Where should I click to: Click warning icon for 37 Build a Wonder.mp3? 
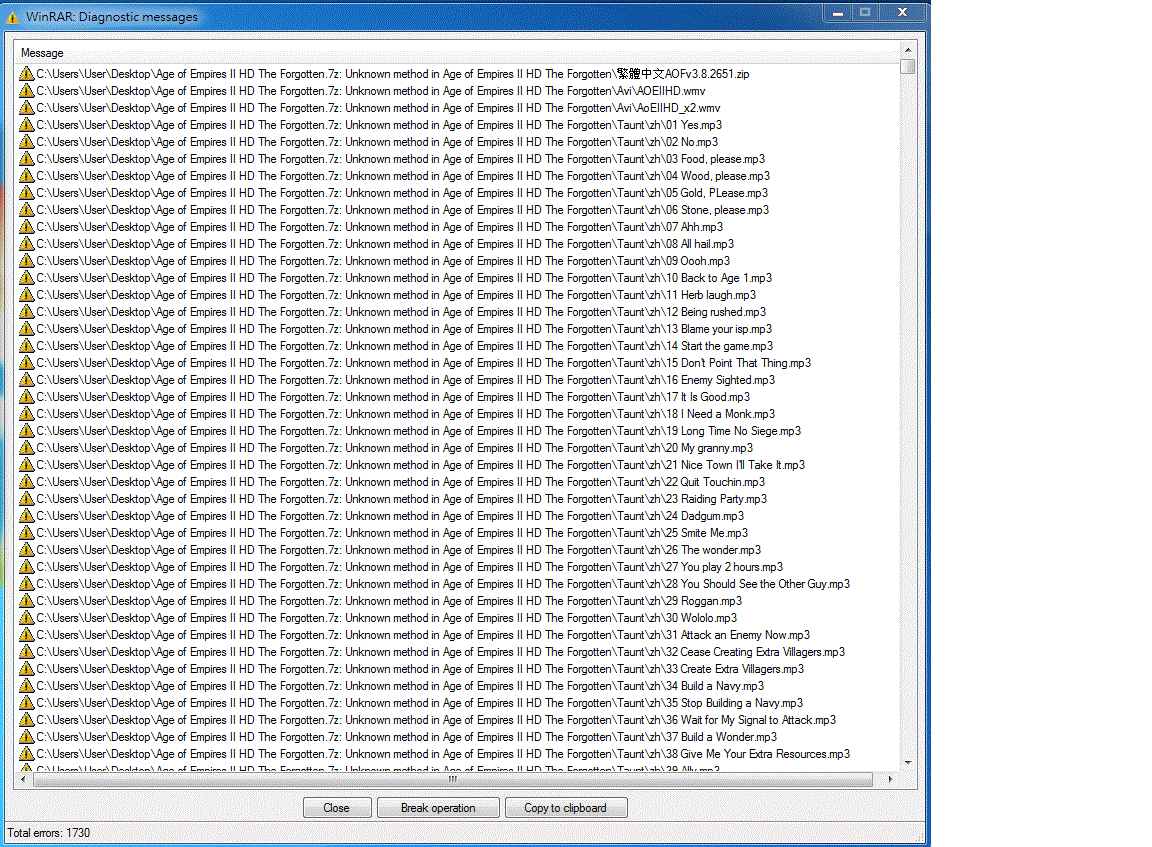[x=26, y=737]
